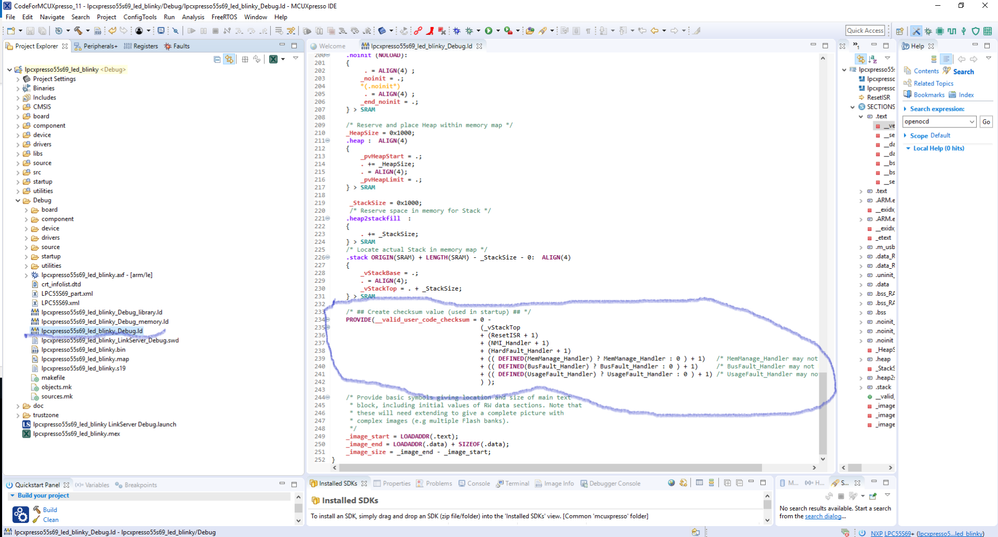Open the green waveform Clocks perspective icon
998x537 pixels.
pyautogui.click(x=952, y=31)
